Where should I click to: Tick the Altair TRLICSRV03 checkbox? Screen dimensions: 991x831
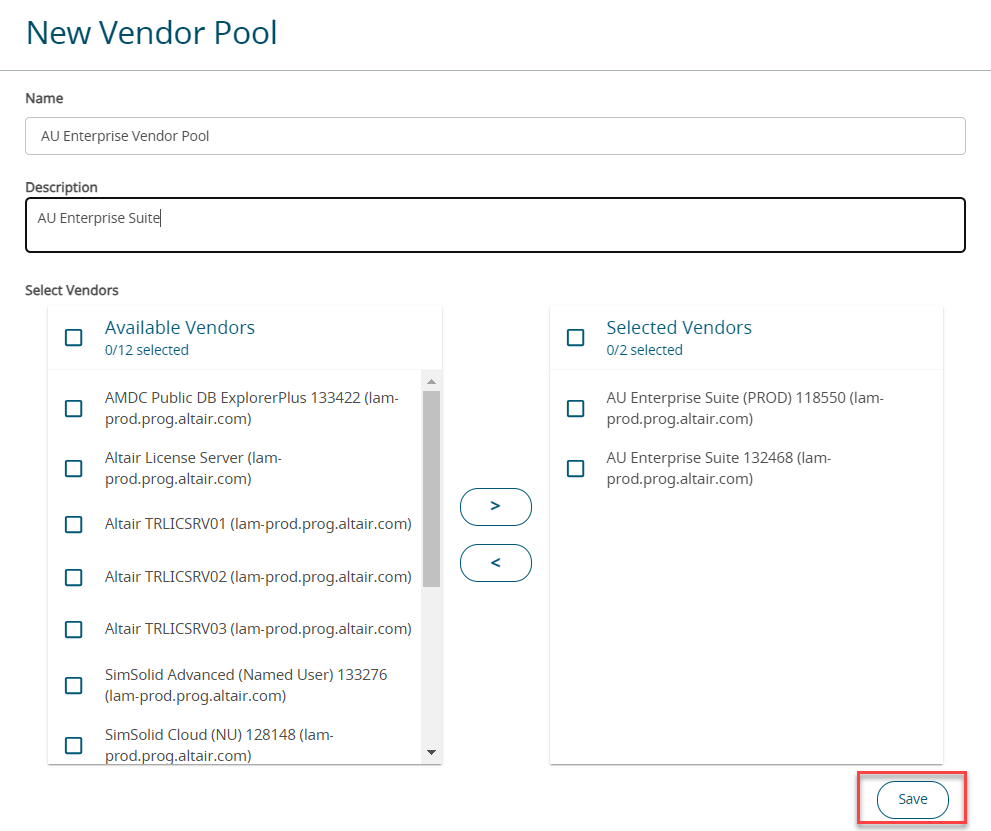coord(74,629)
